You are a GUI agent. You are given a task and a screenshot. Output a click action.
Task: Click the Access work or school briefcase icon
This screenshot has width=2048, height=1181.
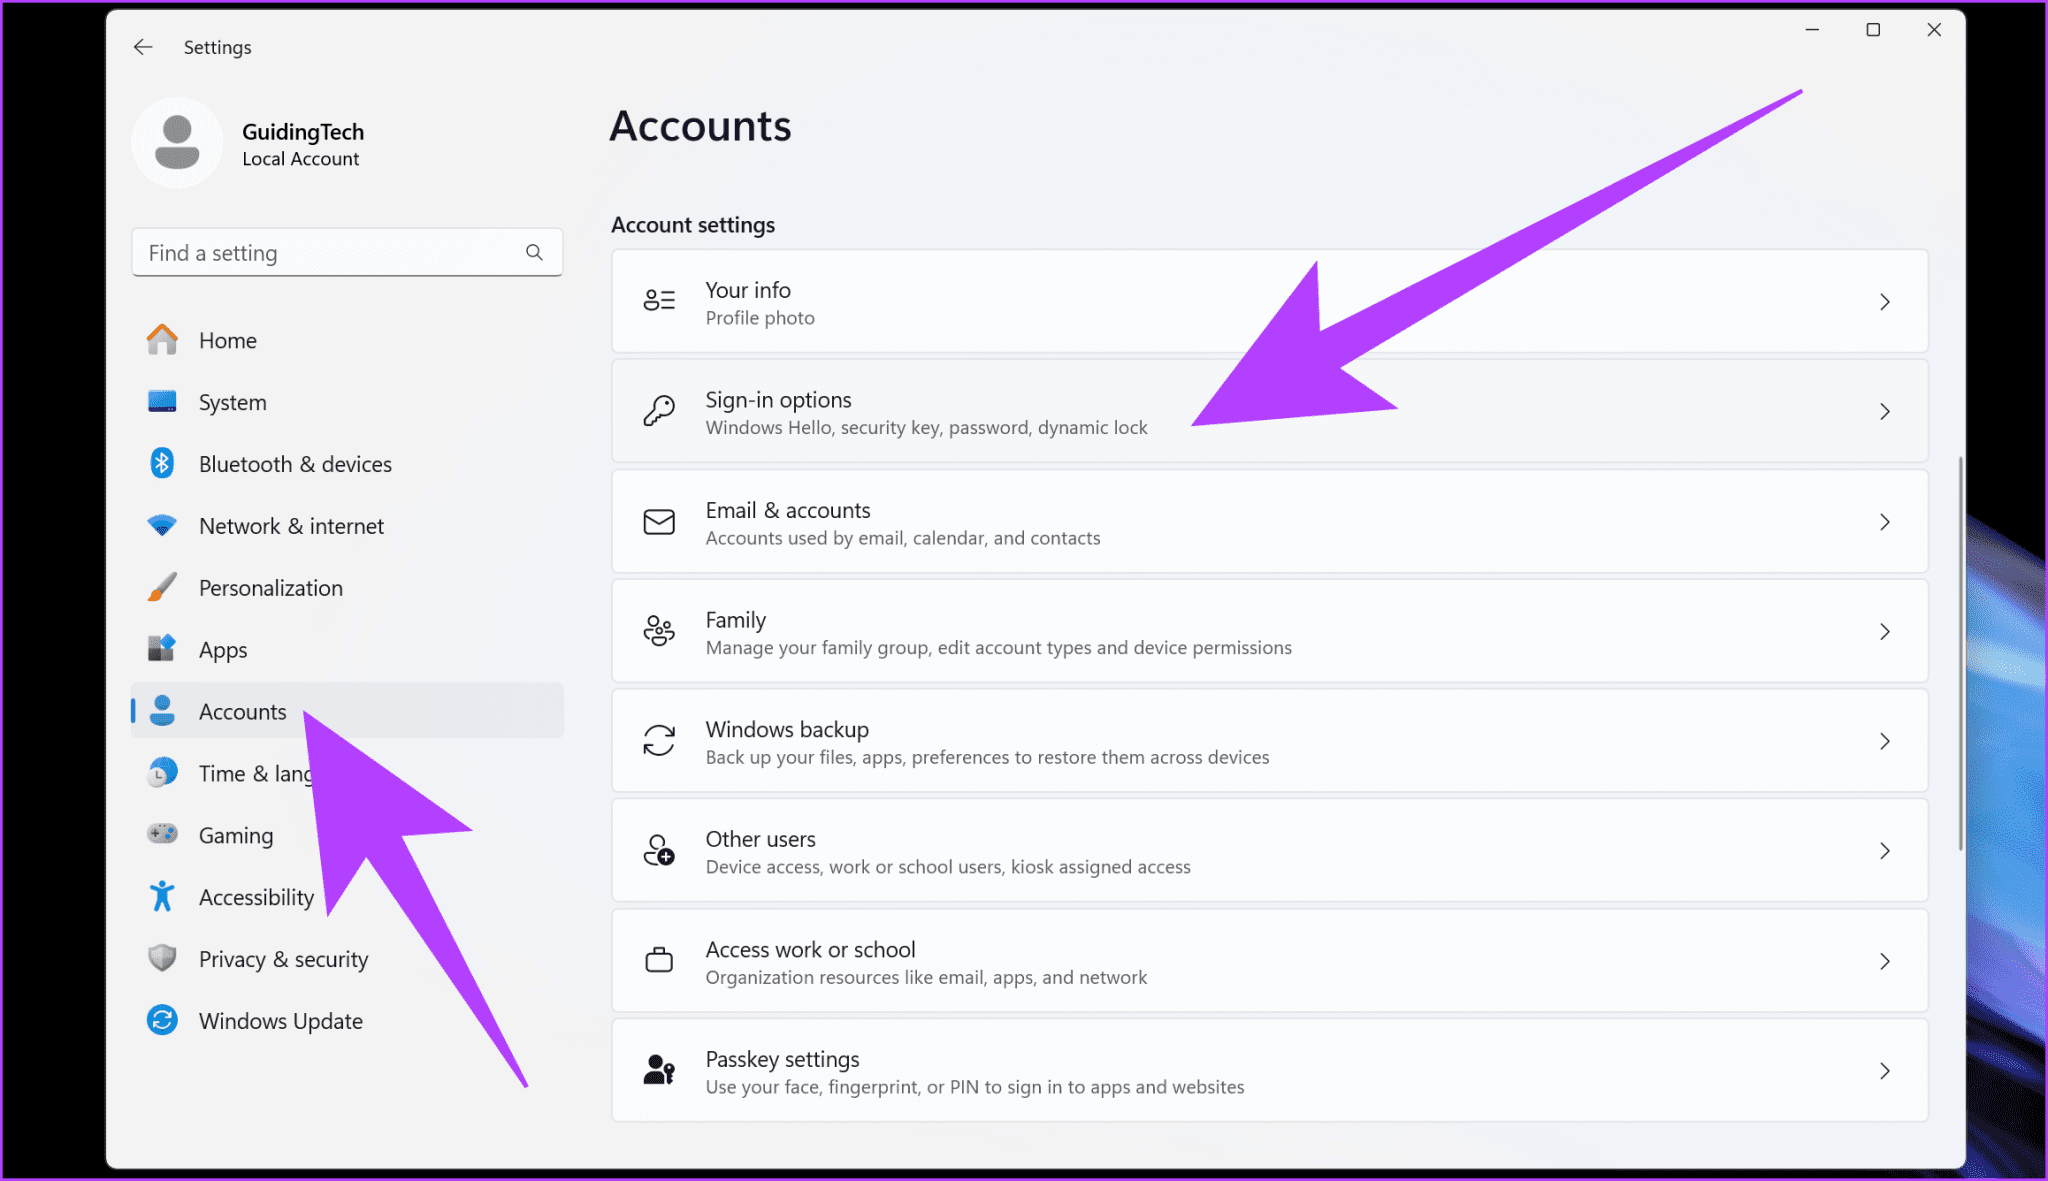point(659,961)
